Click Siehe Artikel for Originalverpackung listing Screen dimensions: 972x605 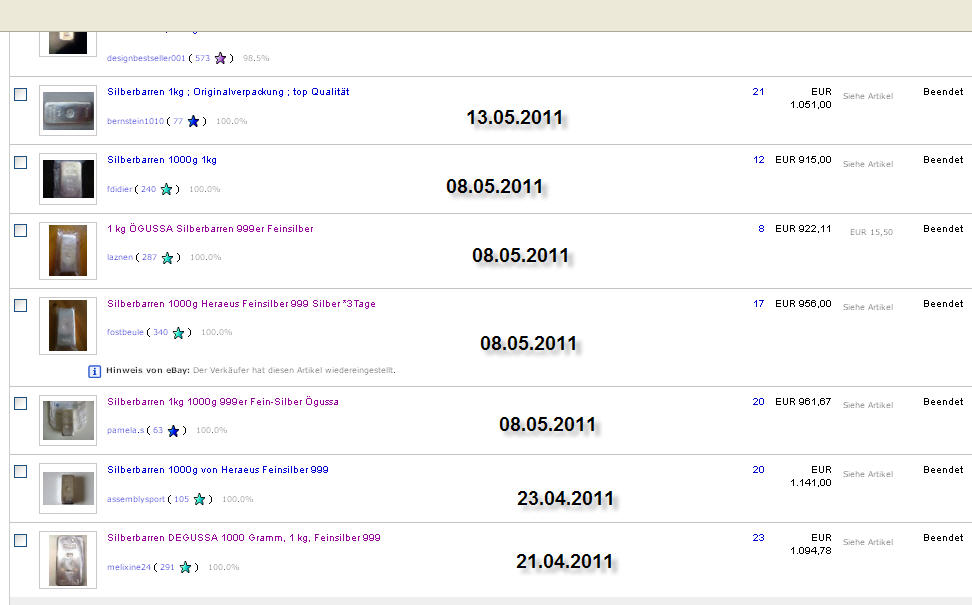[x=868, y=96]
